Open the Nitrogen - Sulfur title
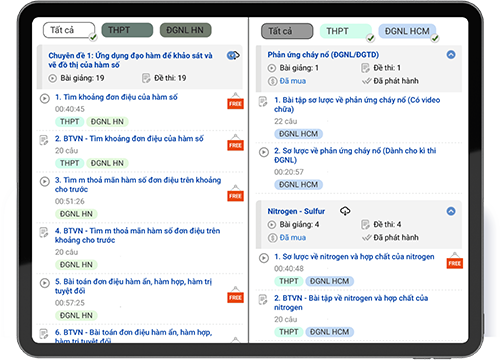Image resolution: width=501 pixels, height=360 pixels. point(296,211)
